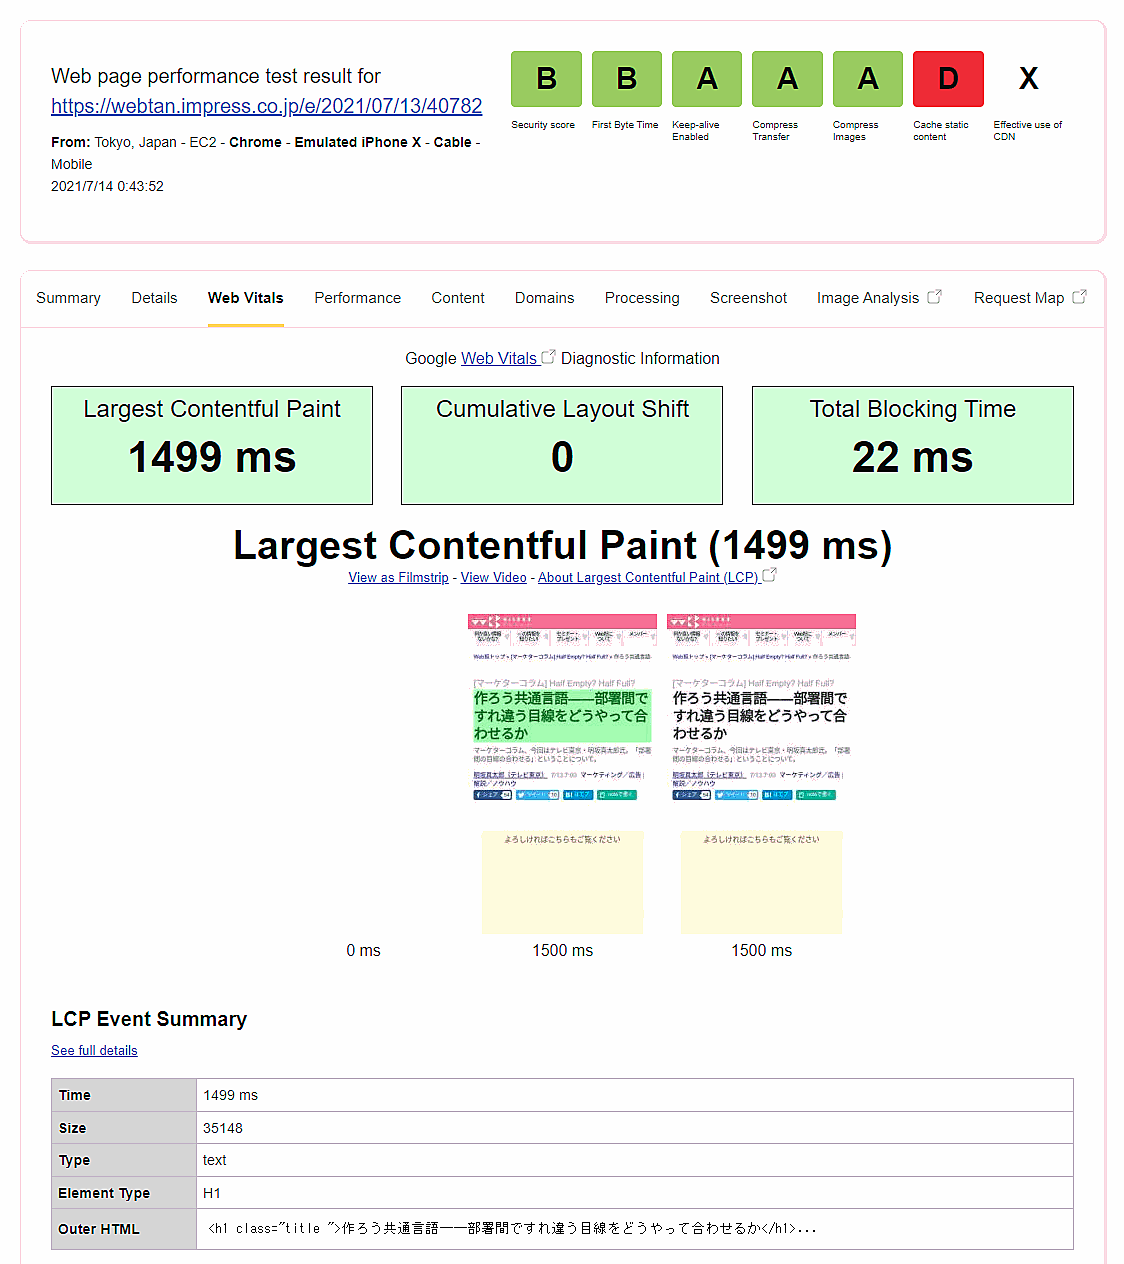1124x1264 pixels.
Task: Go to the Request Map tab
Action: 1018,298
